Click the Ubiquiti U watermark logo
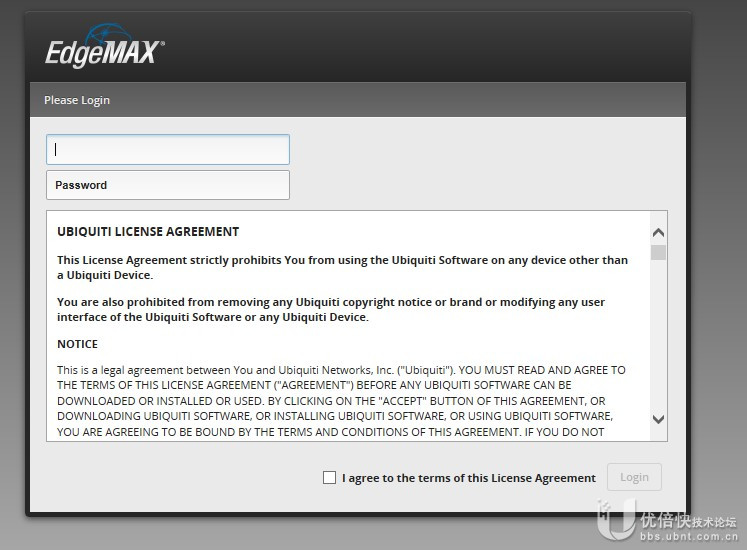This screenshot has width=747, height=550. point(616,519)
